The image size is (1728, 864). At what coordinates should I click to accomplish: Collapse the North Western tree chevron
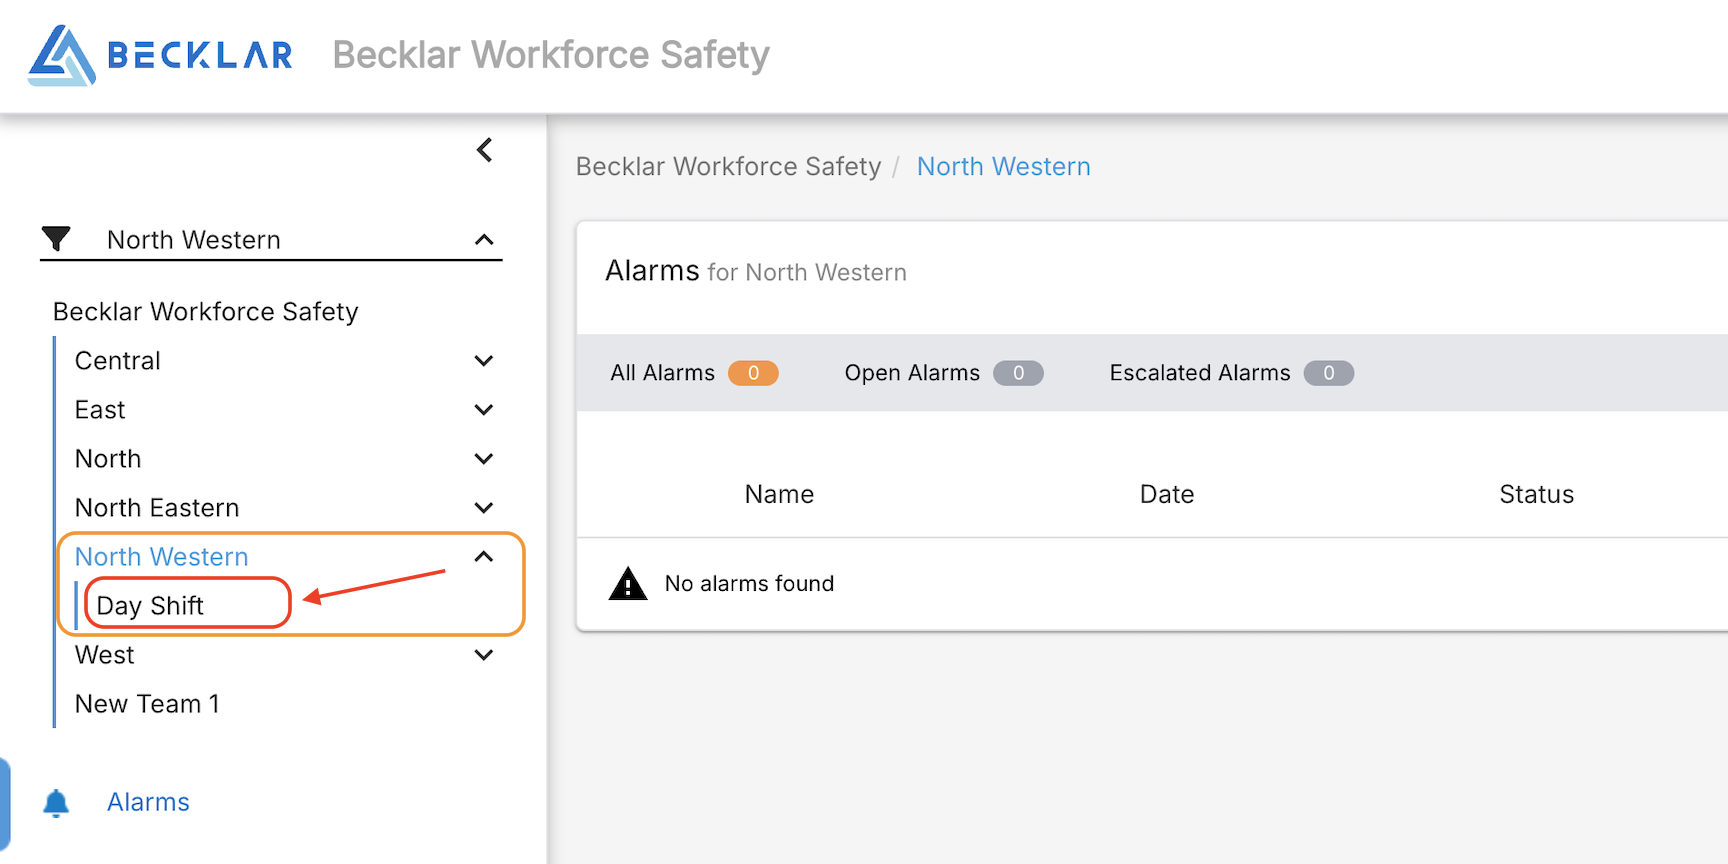coord(484,557)
